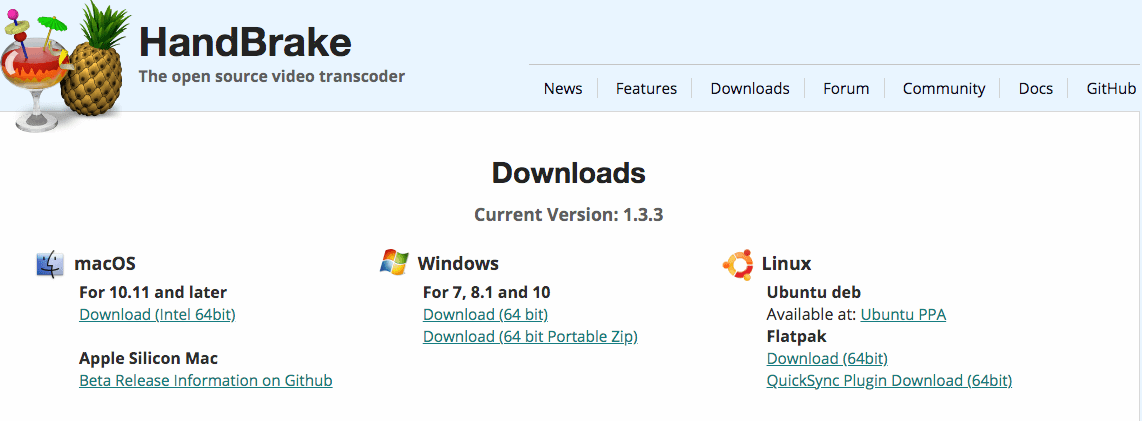The width and height of the screenshot is (1142, 421).
Task: Click the Windows section heading
Action: point(458,264)
